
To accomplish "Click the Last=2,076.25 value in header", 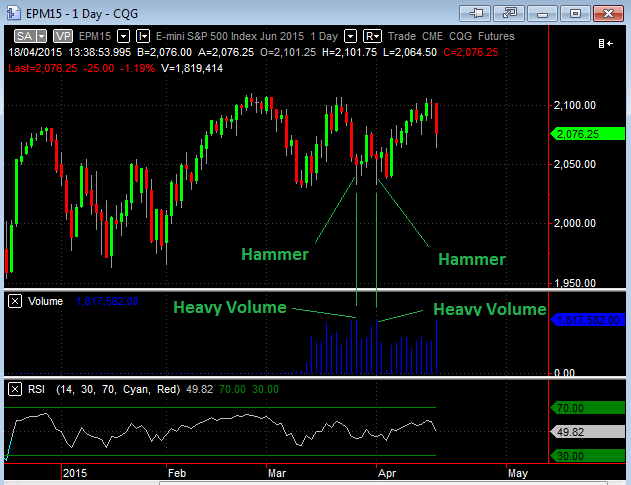I will pyautogui.click(x=43, y=68).
